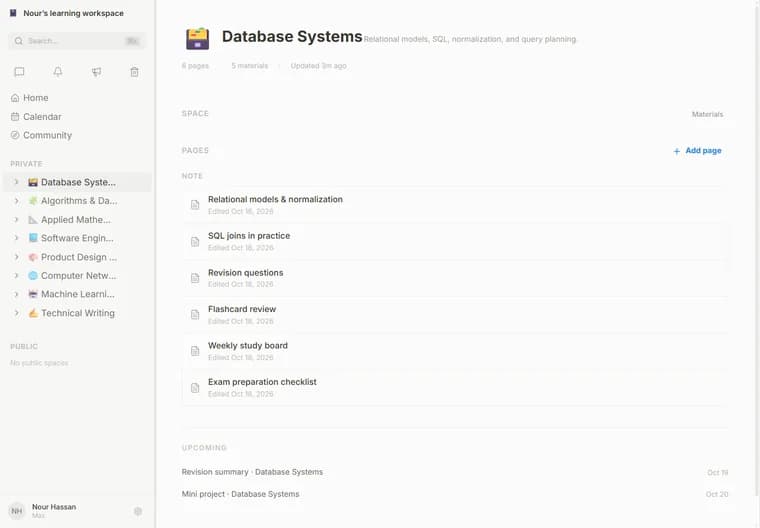
Task: Click the page count text in header
Action: 195,66
